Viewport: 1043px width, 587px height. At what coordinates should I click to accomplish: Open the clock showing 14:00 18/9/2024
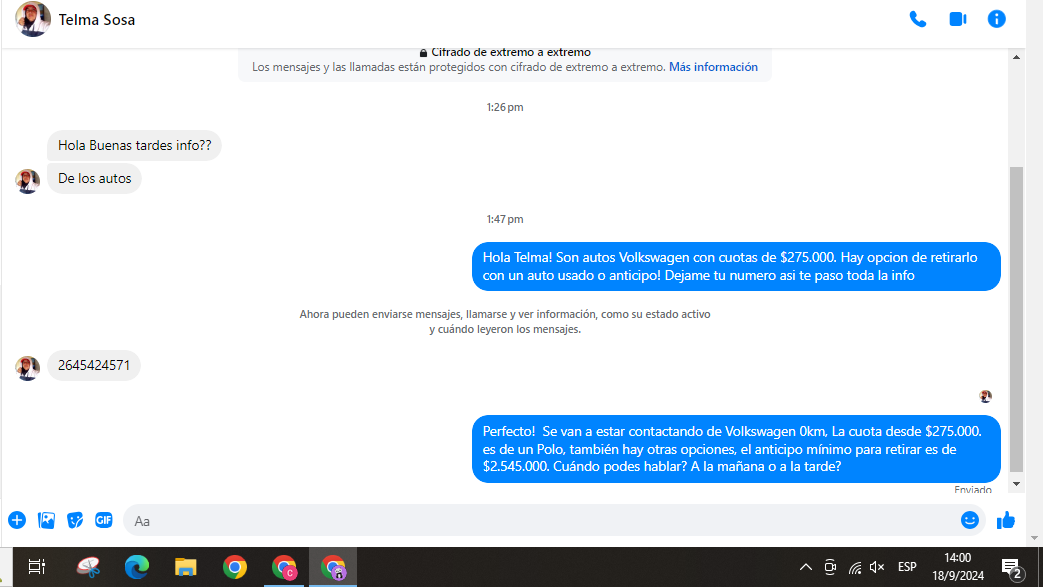click(958, 567)
